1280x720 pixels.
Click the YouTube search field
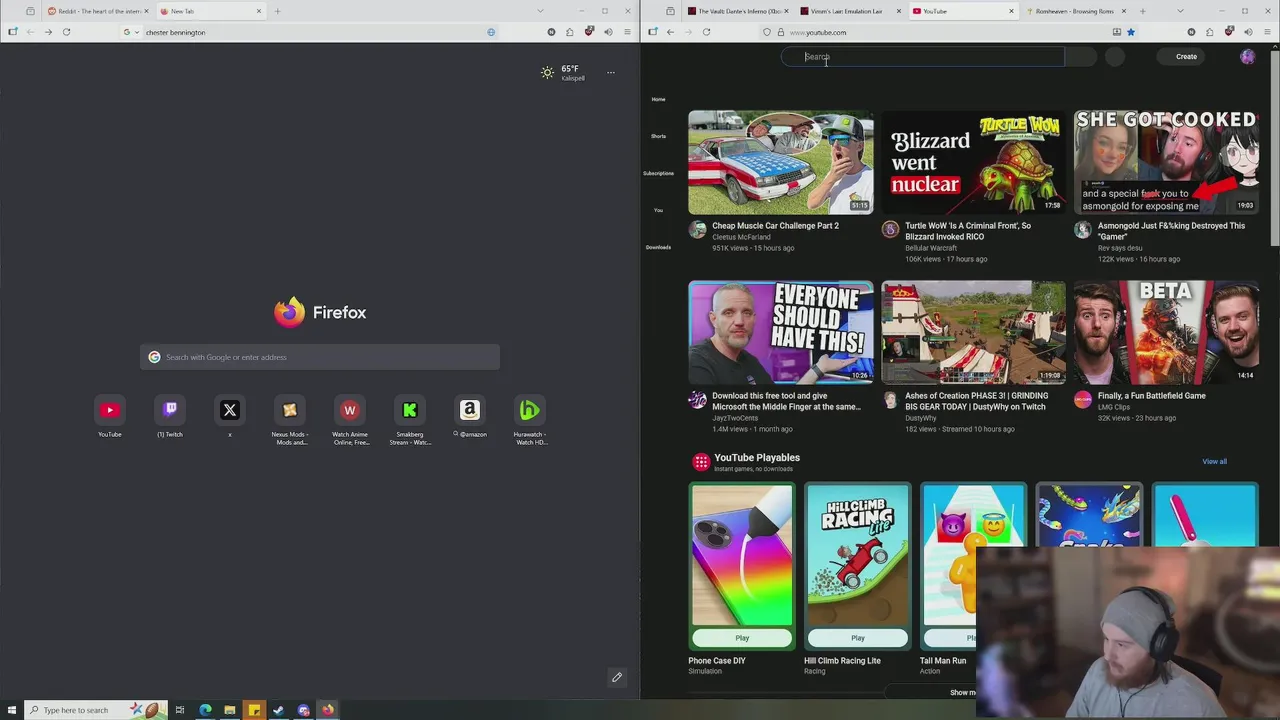(922, 57)
